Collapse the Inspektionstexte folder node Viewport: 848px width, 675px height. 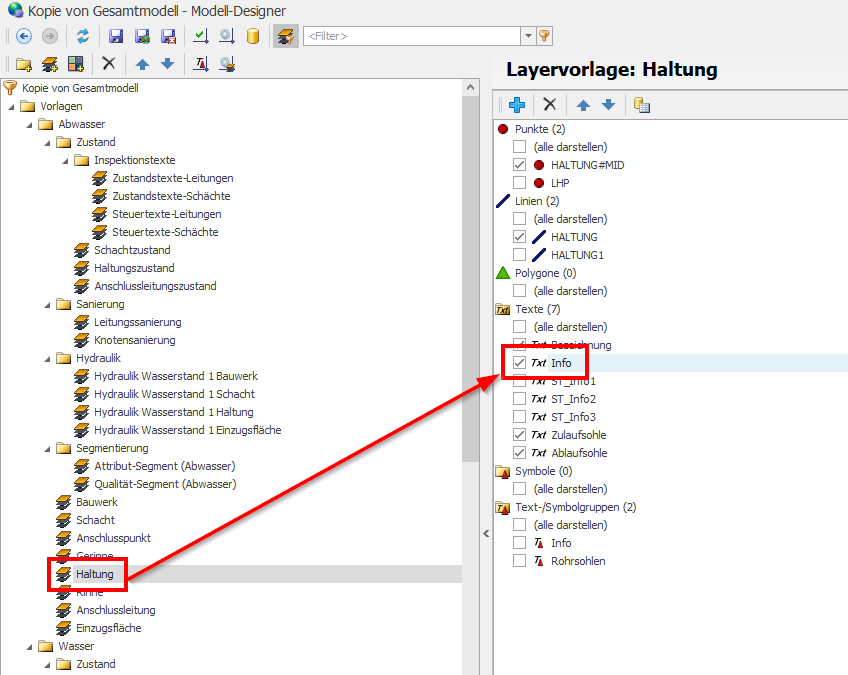click(x=65, y=160)
